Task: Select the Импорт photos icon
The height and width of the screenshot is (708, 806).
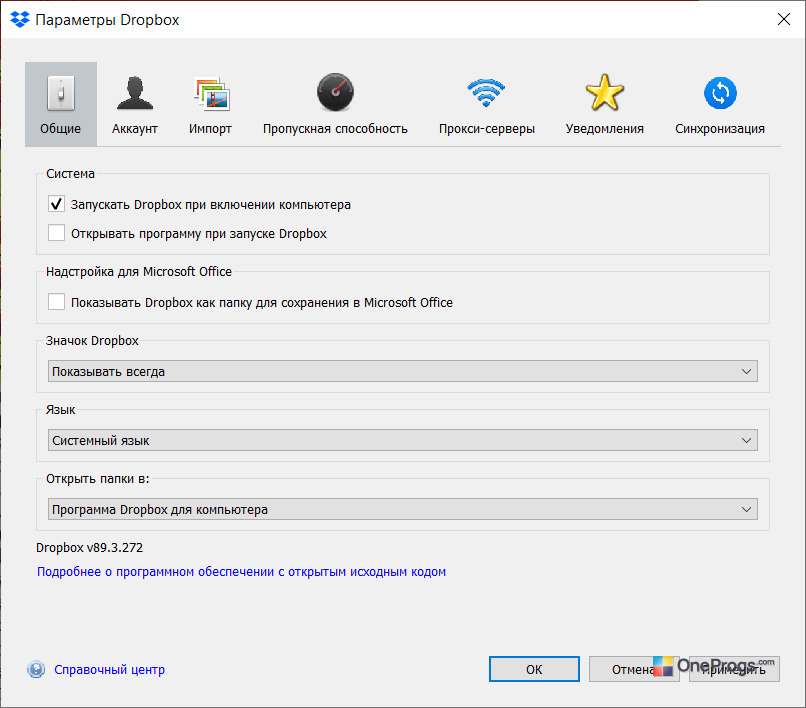Action: pos(211,94)
